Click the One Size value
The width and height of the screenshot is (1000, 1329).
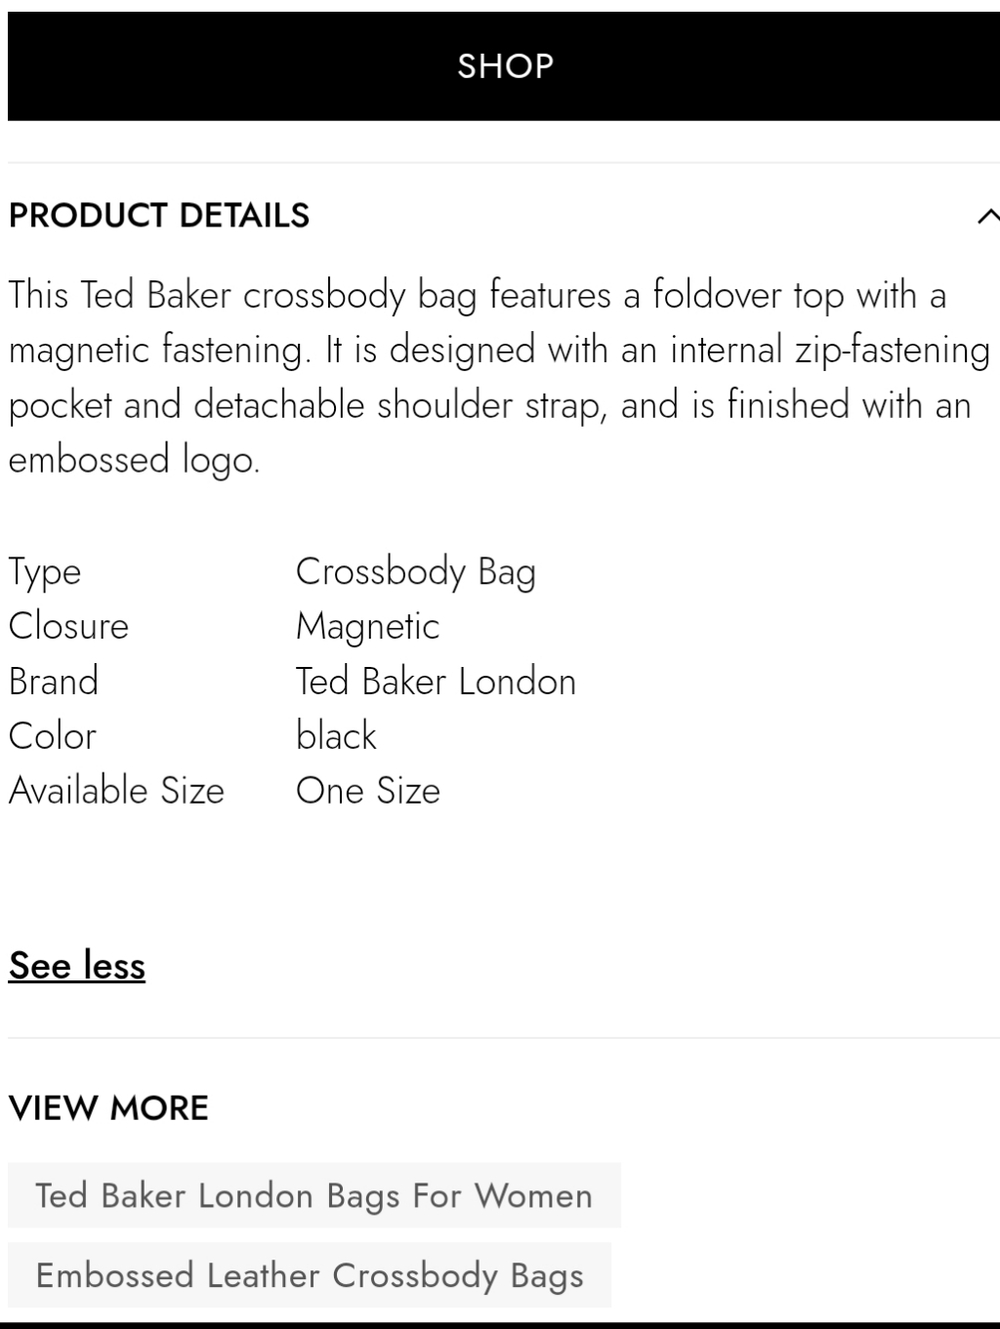coord(368,791)
